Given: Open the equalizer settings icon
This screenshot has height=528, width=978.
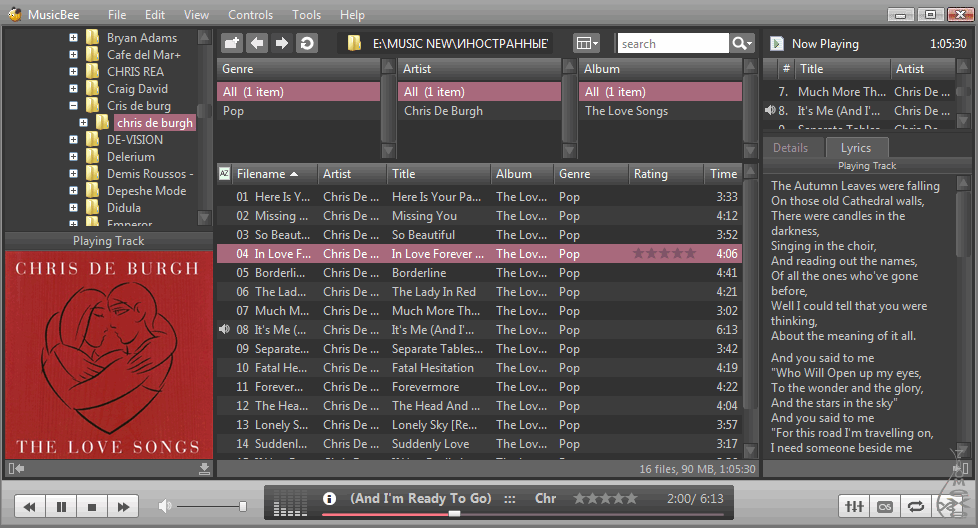Looking at the screenshot, I should [854, 506].
